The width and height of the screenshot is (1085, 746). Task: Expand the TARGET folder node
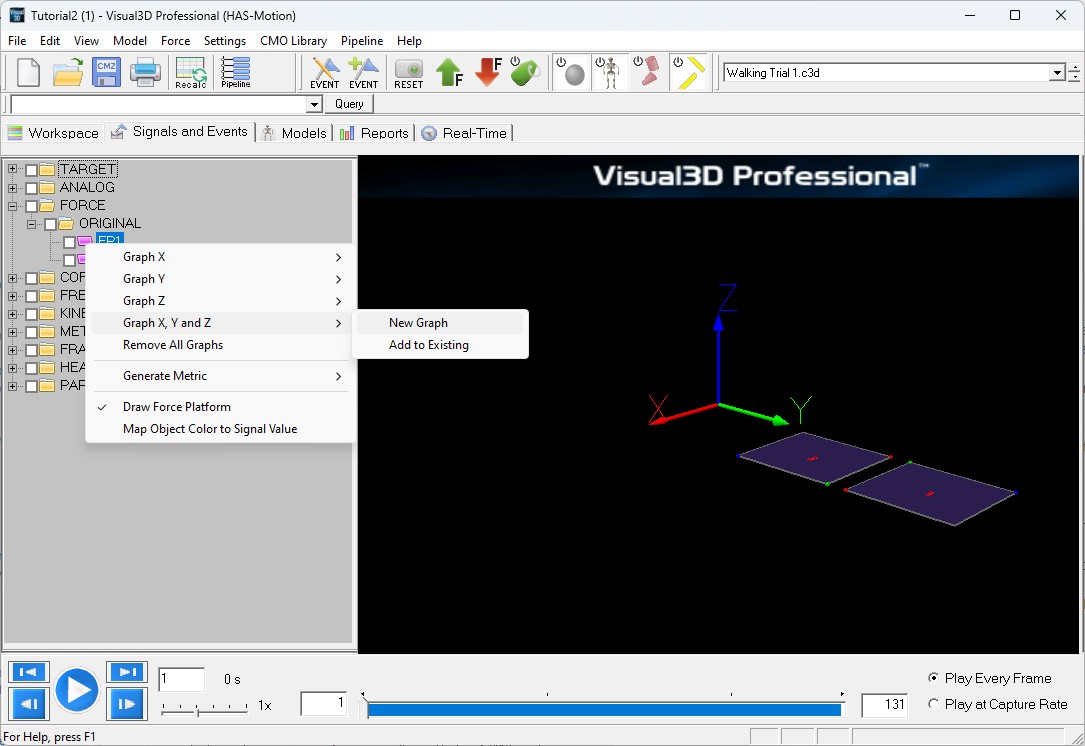pos(12,170)
